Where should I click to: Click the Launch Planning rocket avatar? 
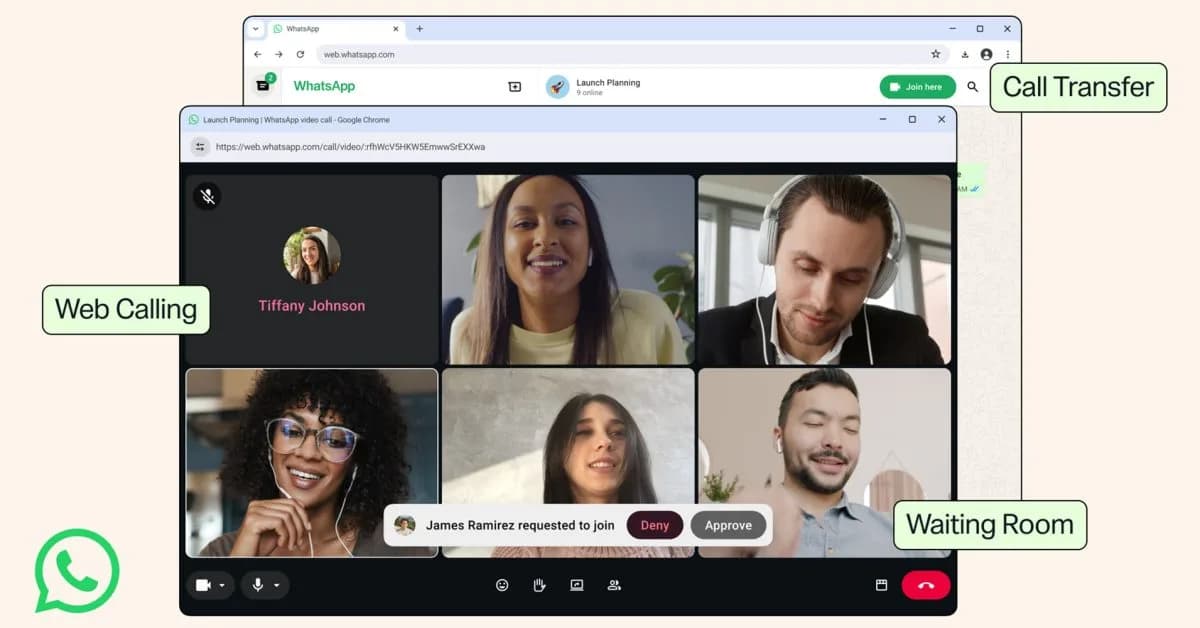click(x=558, y=87)
